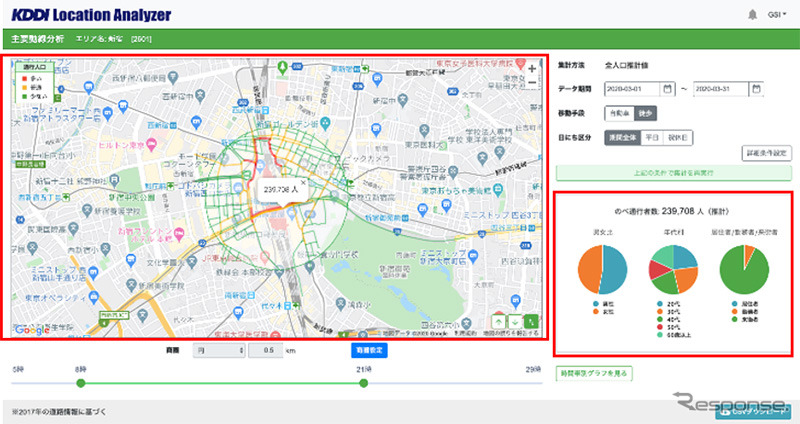Click the 0.5 km radius field
The width and height of the screenshot is (800, 424).
pos(266,351)
